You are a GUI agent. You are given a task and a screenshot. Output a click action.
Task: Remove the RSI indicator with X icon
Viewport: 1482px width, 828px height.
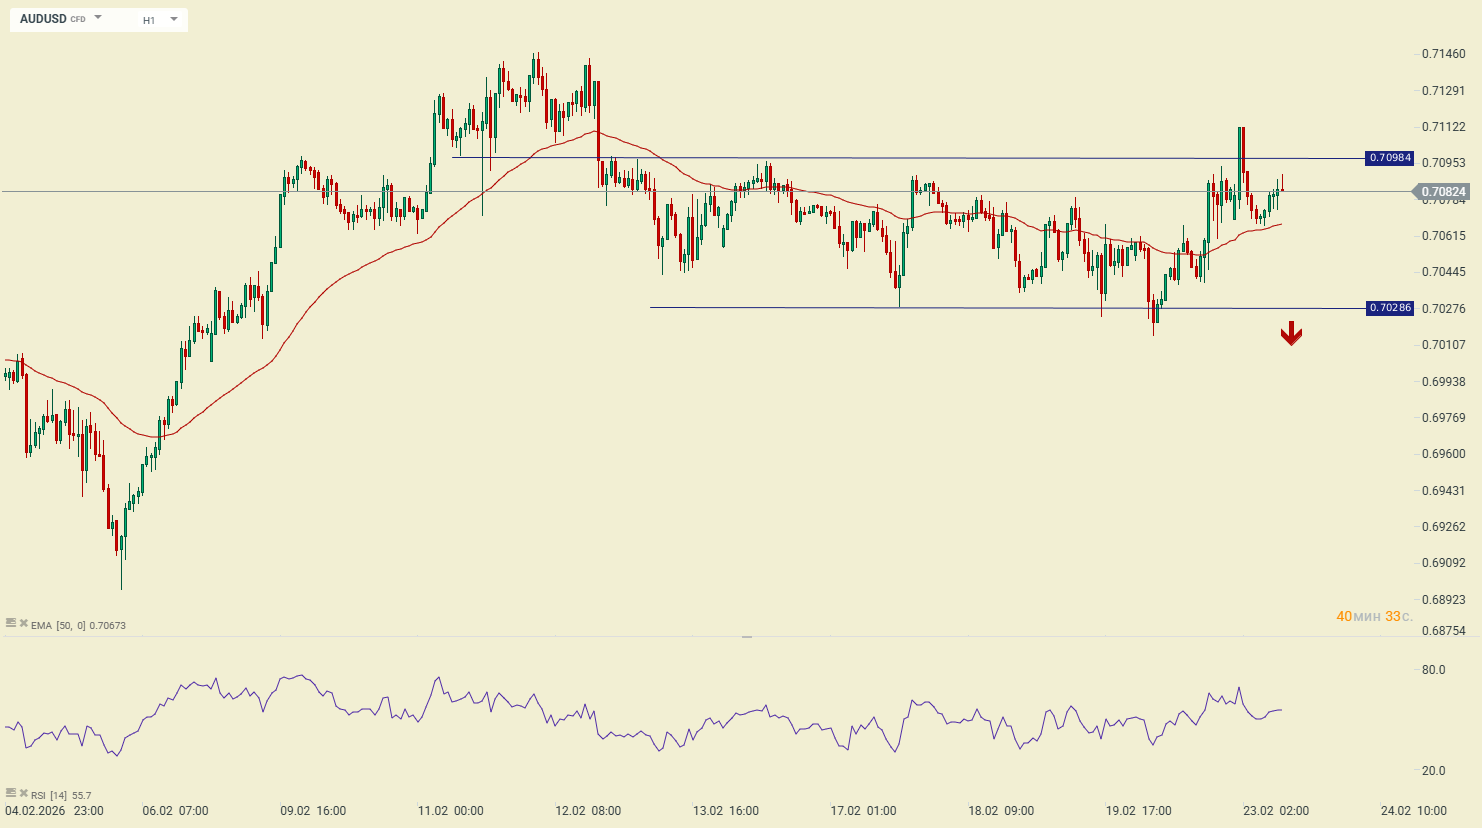pos(23,793)
